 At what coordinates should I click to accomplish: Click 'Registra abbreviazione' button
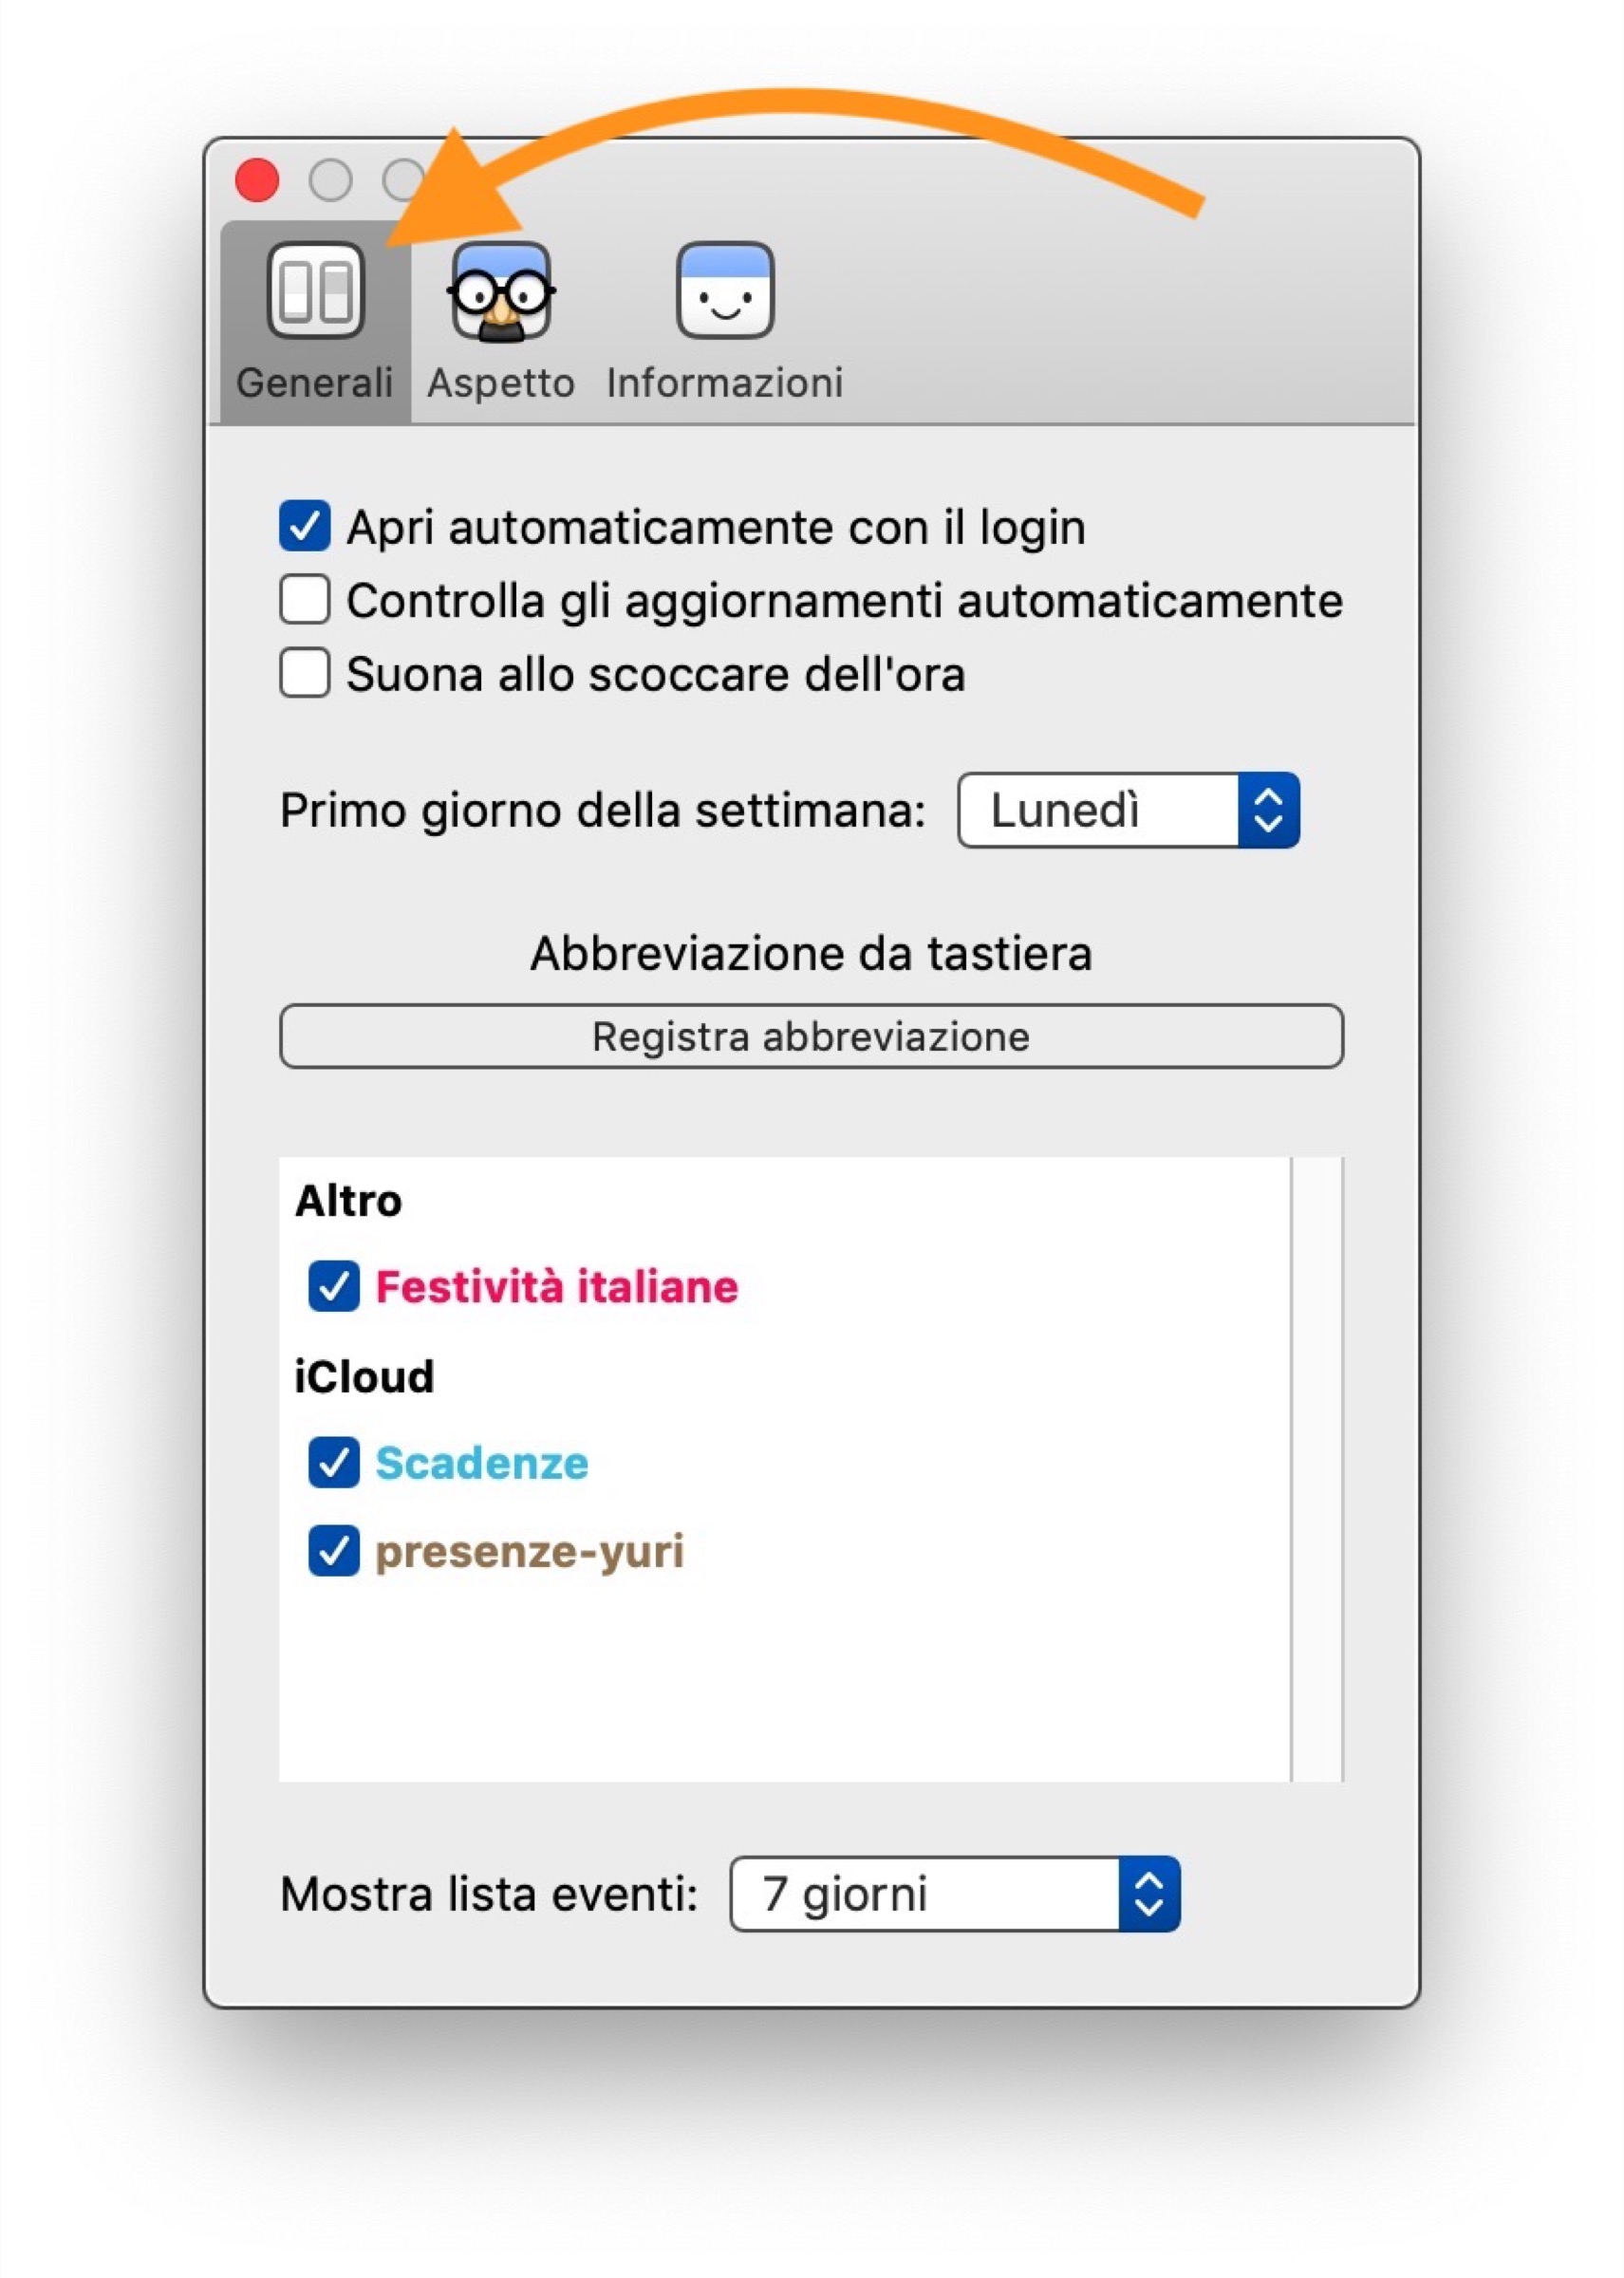[811, 1037]
